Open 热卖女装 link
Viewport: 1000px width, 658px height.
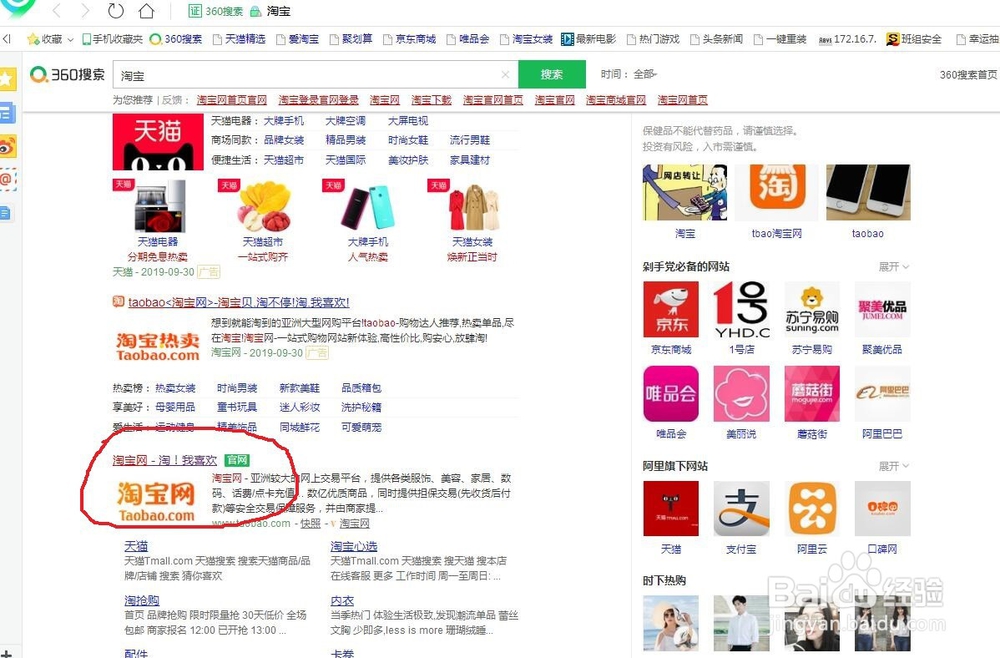tap(175, 388)
